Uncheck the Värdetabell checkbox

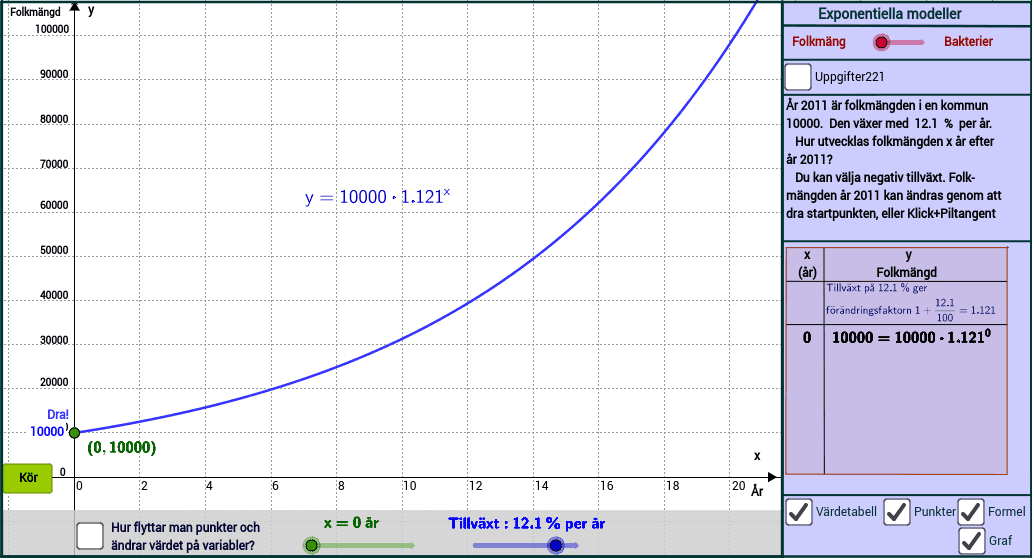tap(799, 512)
